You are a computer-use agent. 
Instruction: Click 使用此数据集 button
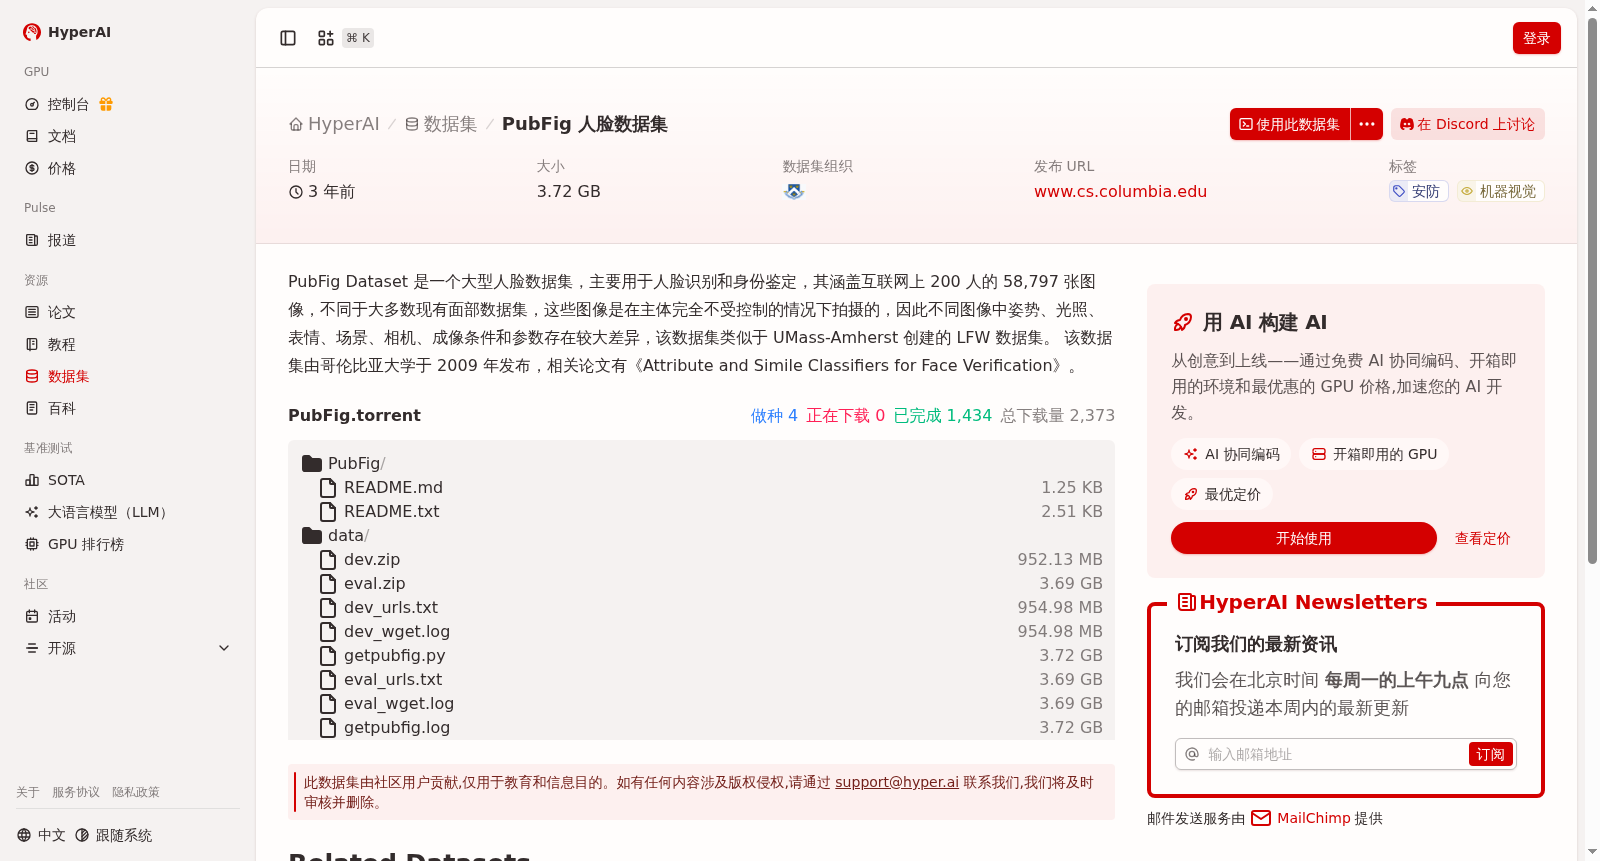(1290, 124)
